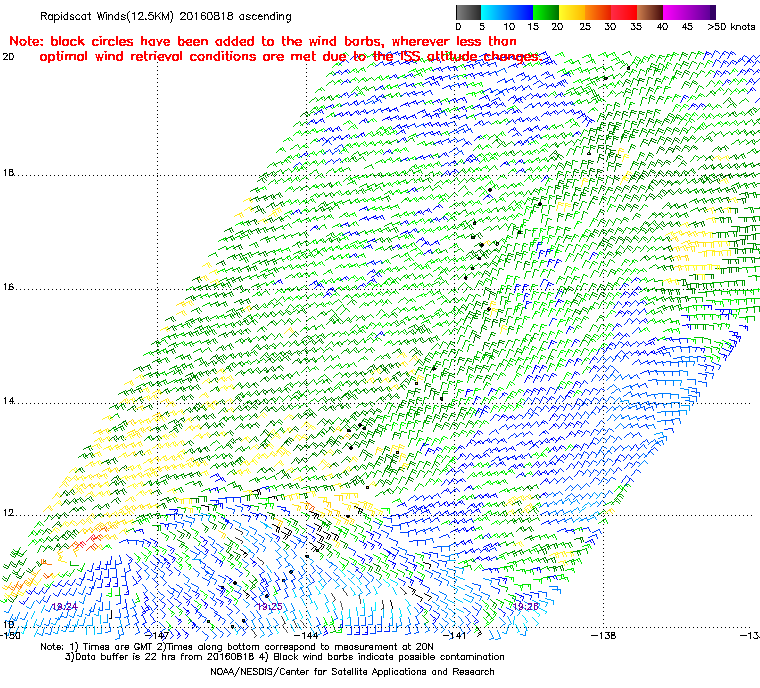This screenshot has height=688, width=760.
Task: Click the brown 35-40 knots legend swatch
Action: pyautogui.click(x=649, y=12)
